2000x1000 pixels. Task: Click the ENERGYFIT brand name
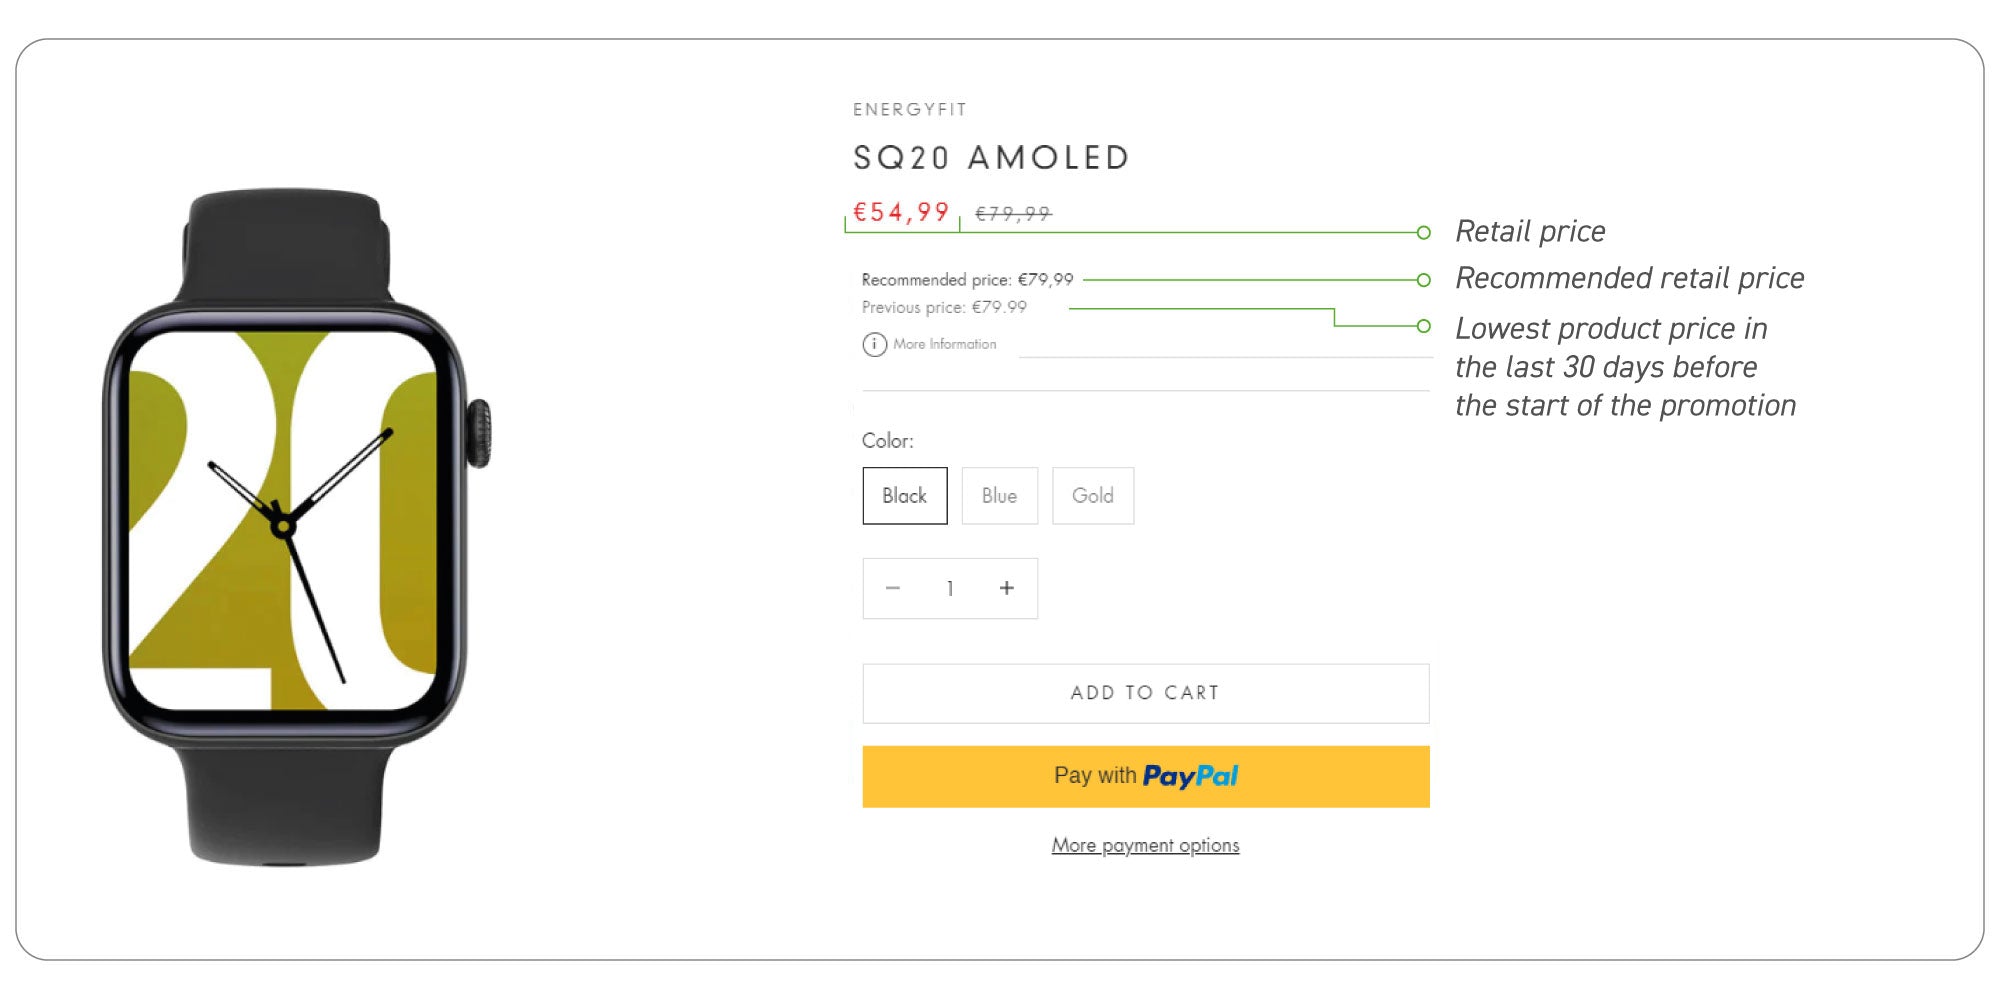click(x=909, y=110)
